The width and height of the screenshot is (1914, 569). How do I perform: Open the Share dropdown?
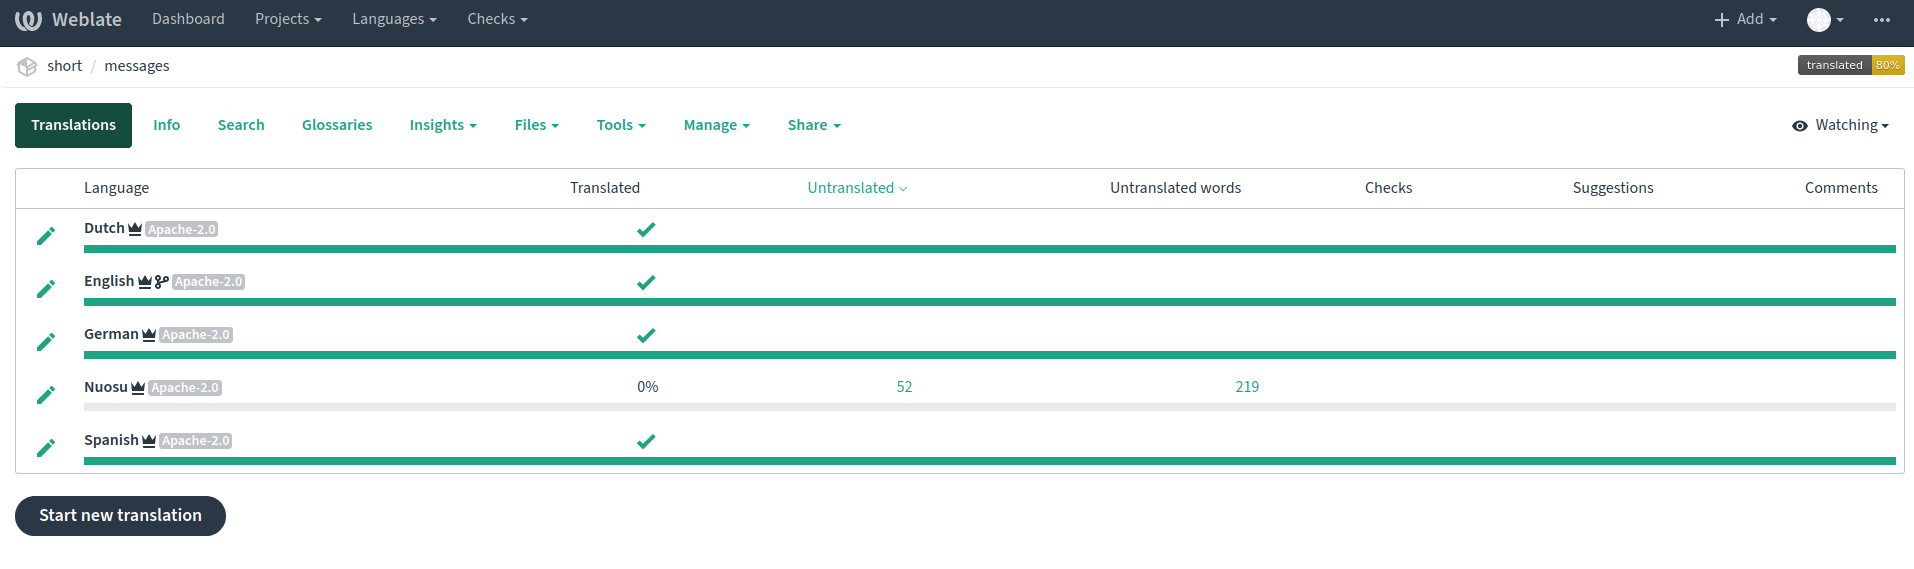pyautogui.click(x=814, y=125)
